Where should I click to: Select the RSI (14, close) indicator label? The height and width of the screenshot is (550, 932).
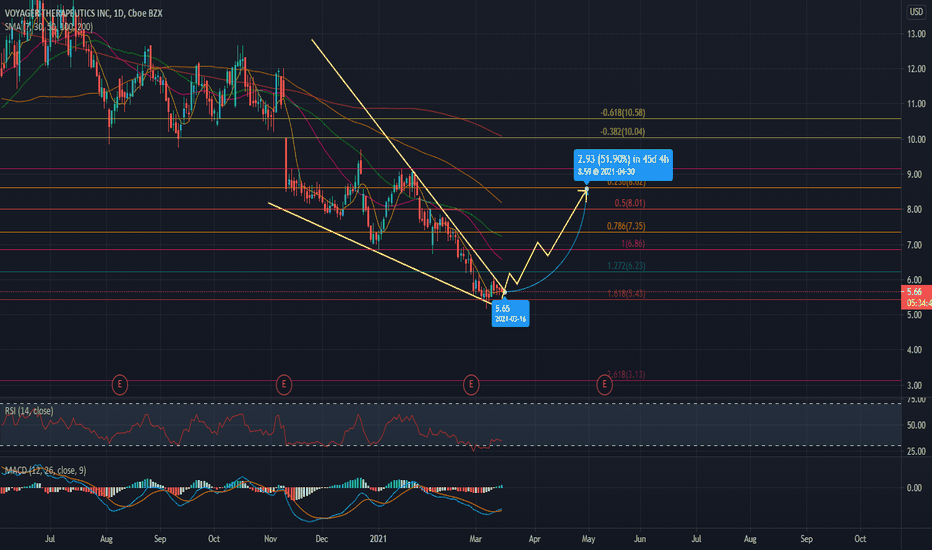coord(29,411)
